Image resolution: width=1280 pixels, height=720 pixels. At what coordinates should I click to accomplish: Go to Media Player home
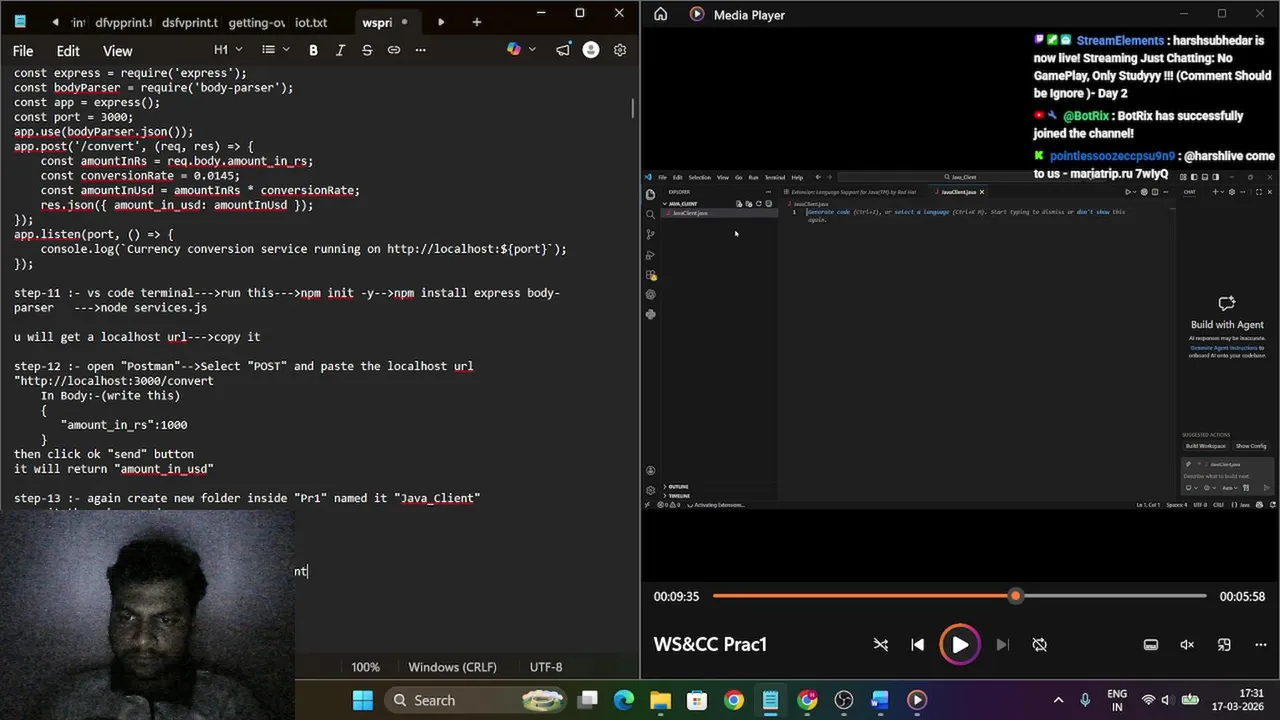[660, 14]
